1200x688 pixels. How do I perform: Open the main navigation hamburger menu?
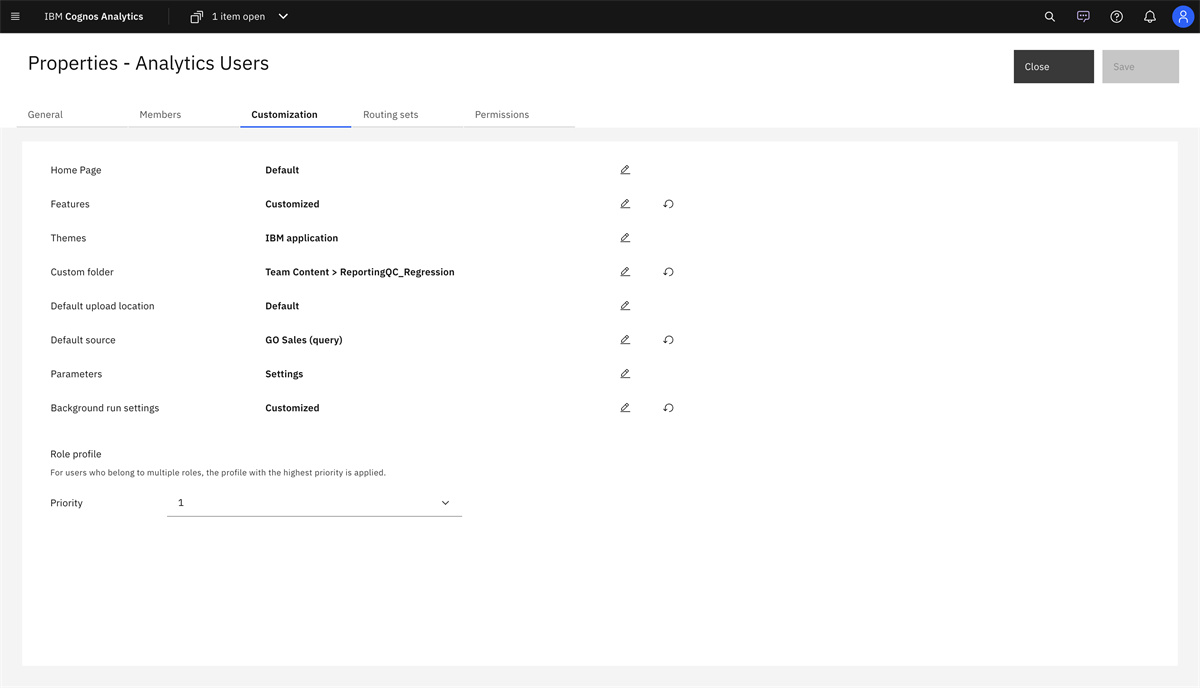click(x=15, y=16)
